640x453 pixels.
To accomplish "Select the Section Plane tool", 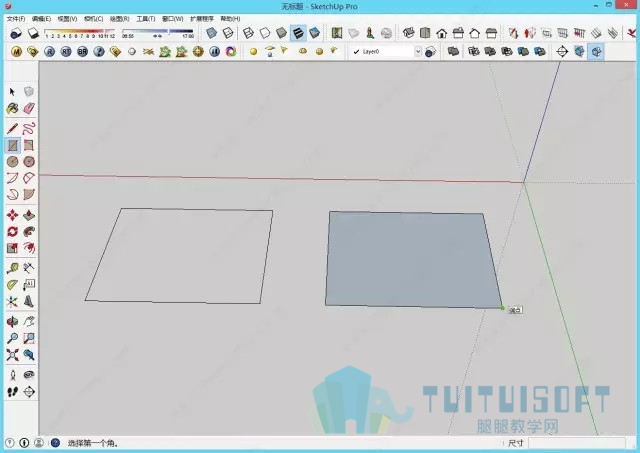I will [29, 392].
